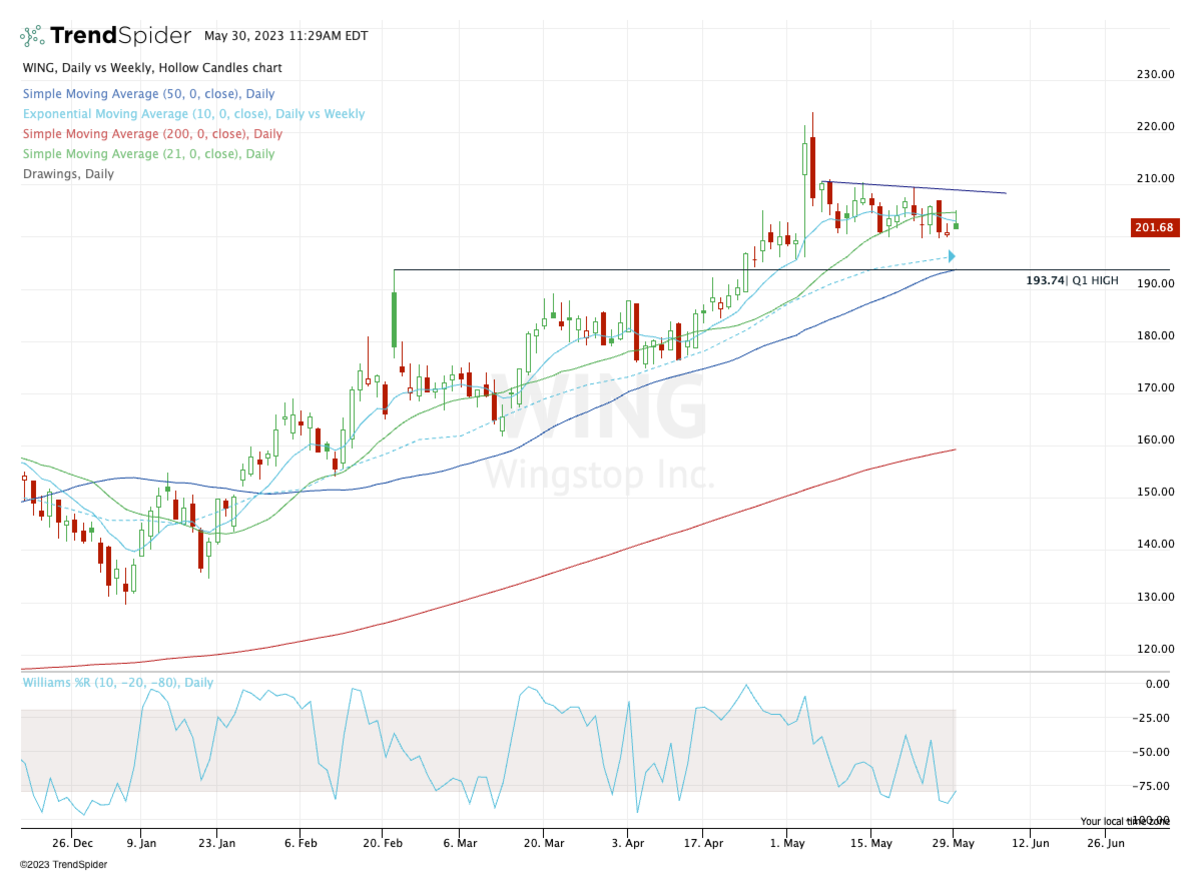Click the 20. Mar date axis label
The width and height of the screenshot is (1200, 874).
pyautogui.click(x=542, y=842)
